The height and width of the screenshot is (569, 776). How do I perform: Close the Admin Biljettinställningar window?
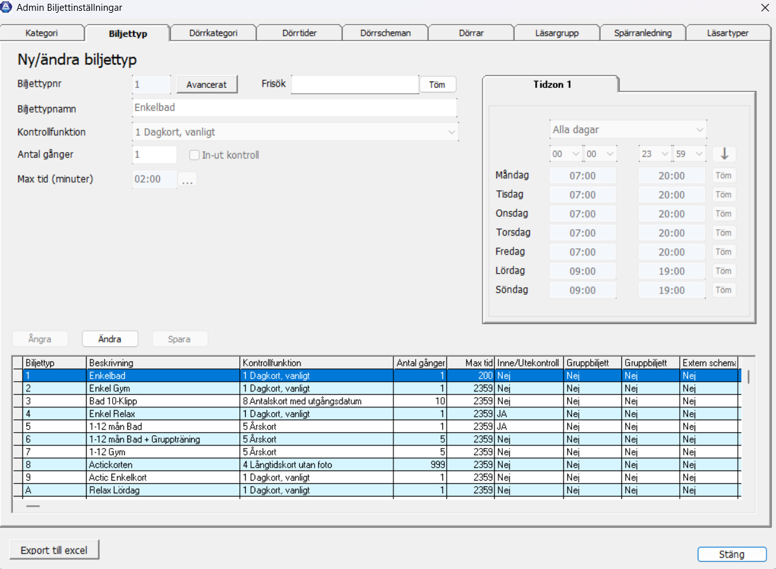tap(765, 7)
